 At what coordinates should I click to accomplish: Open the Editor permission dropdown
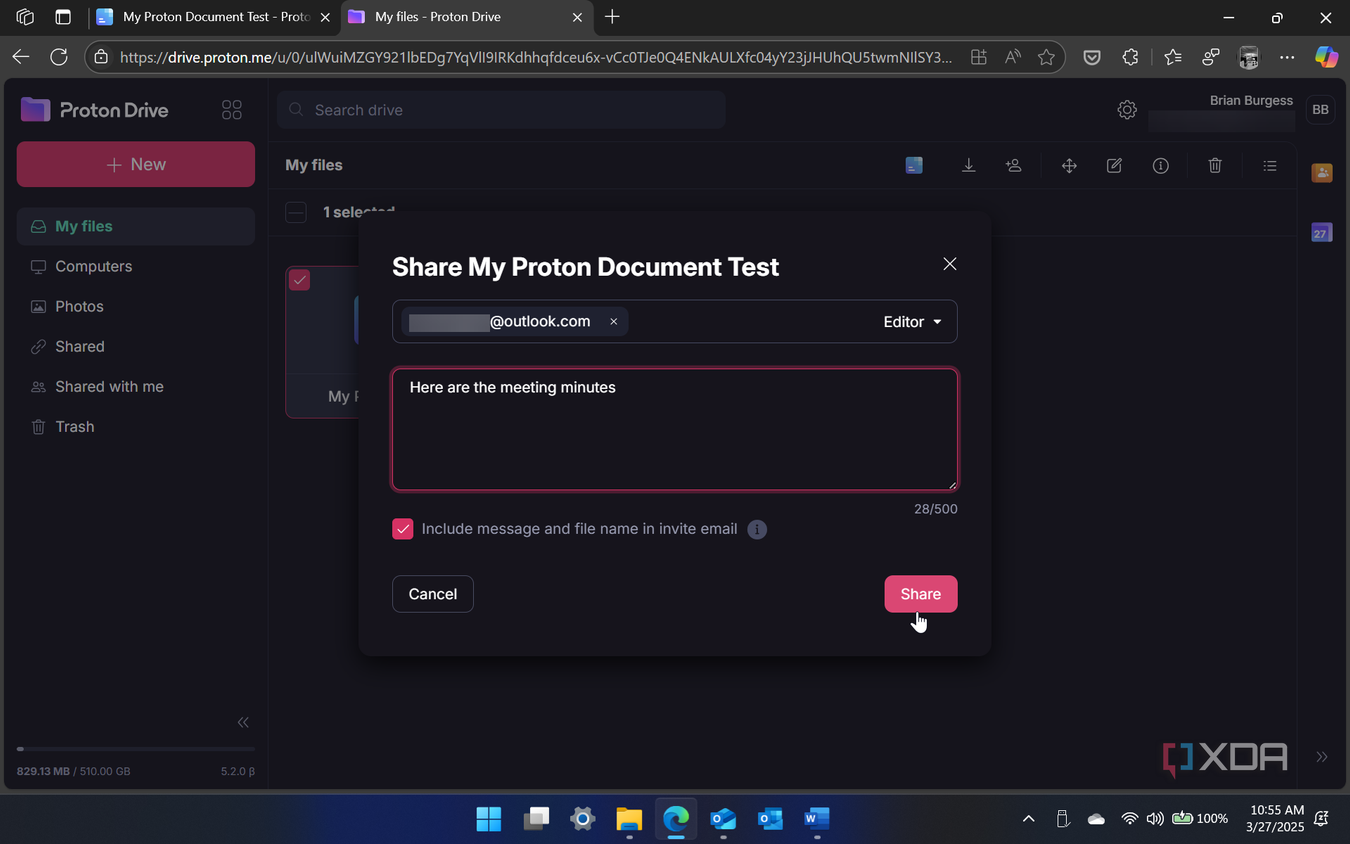coord(912,322)
